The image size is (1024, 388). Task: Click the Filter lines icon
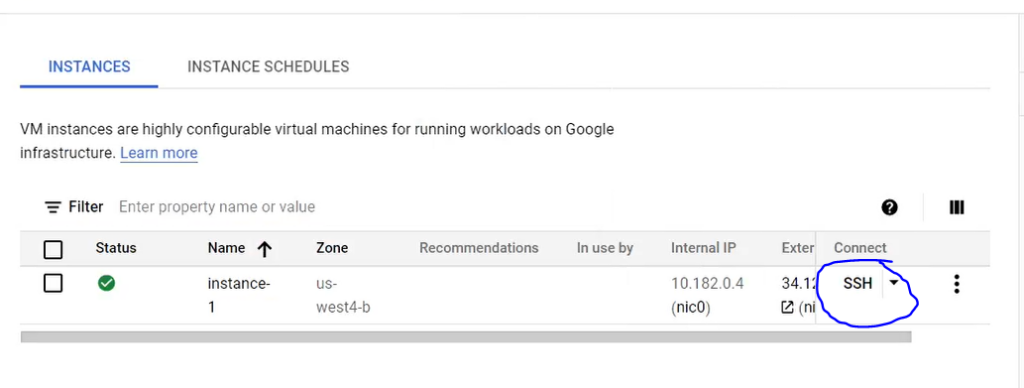click(52, 208)
